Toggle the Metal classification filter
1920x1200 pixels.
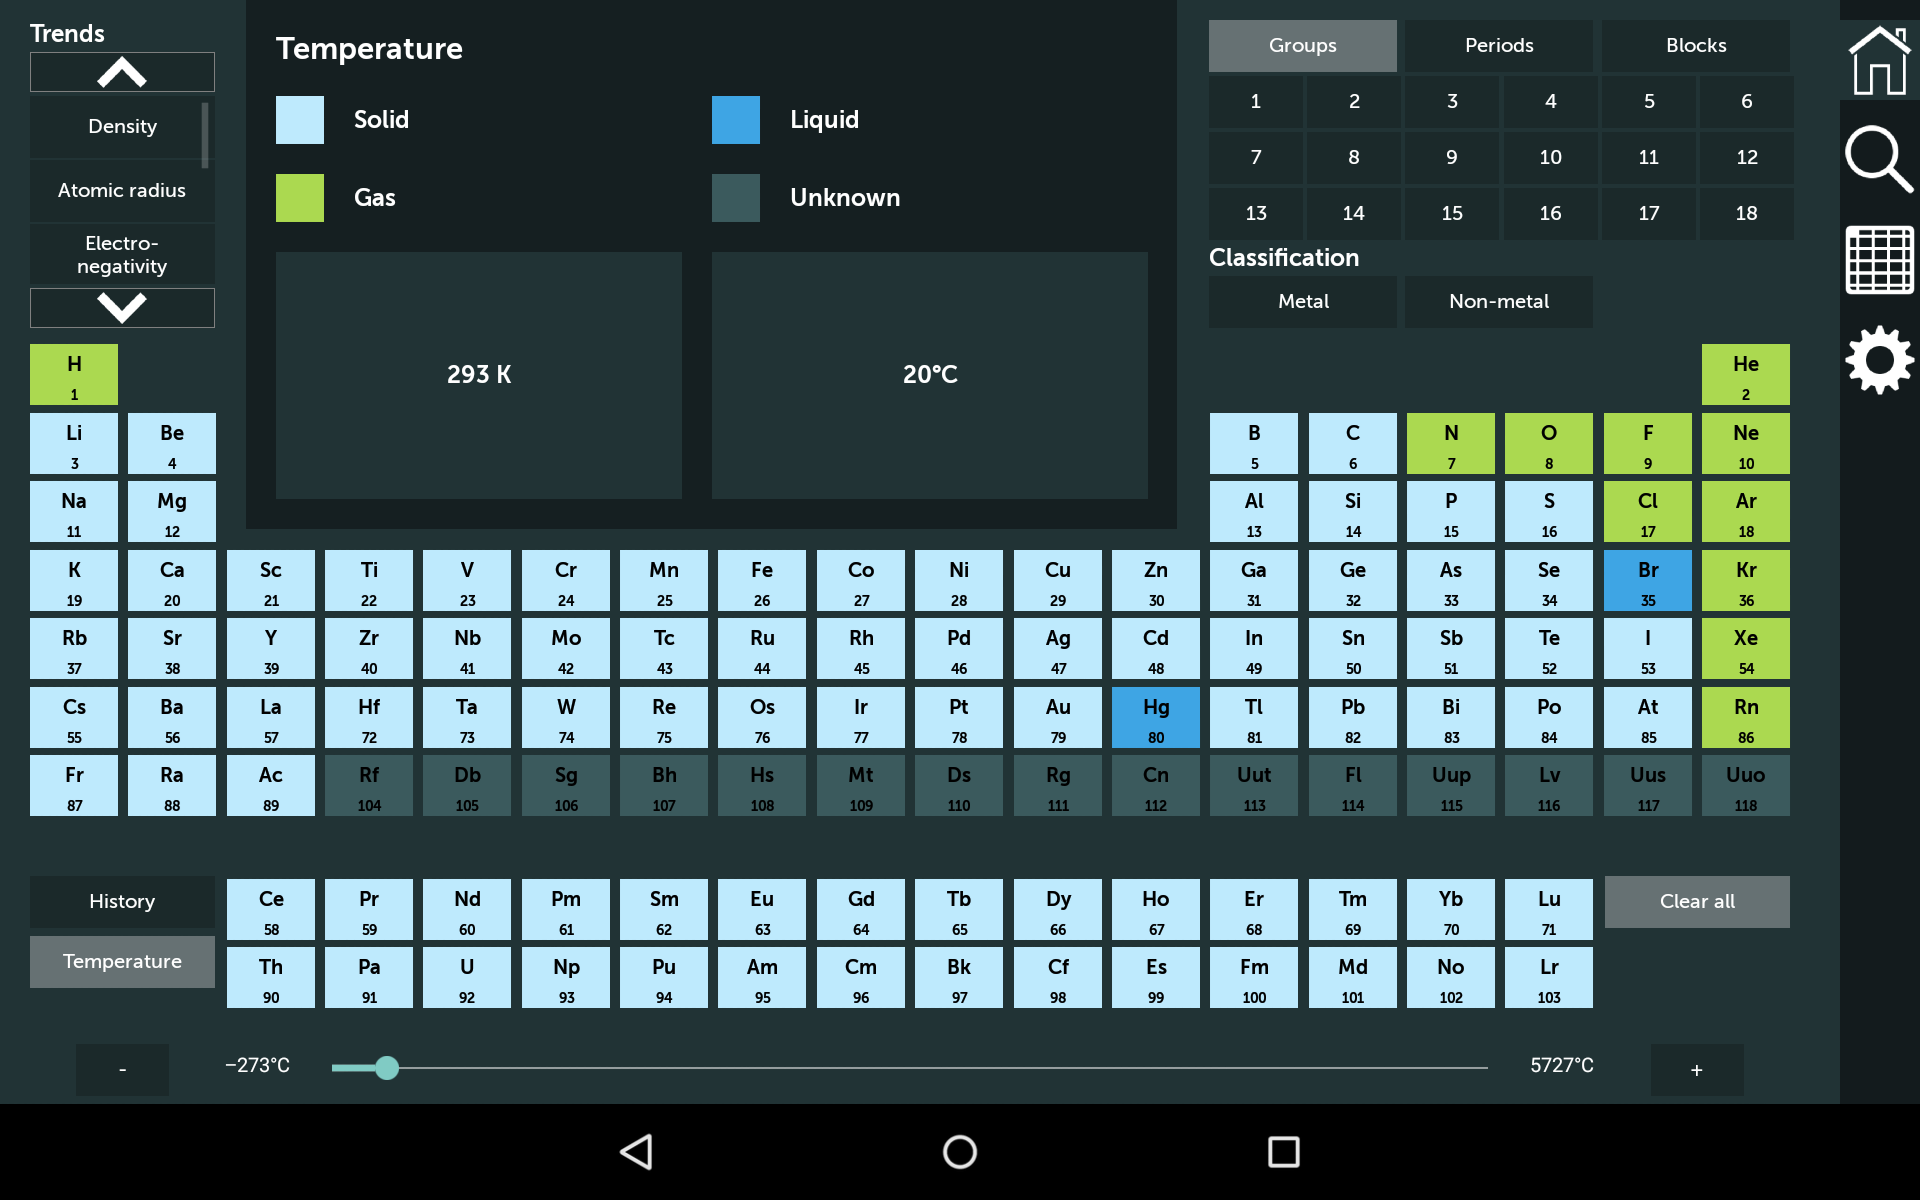point(1302,301)
